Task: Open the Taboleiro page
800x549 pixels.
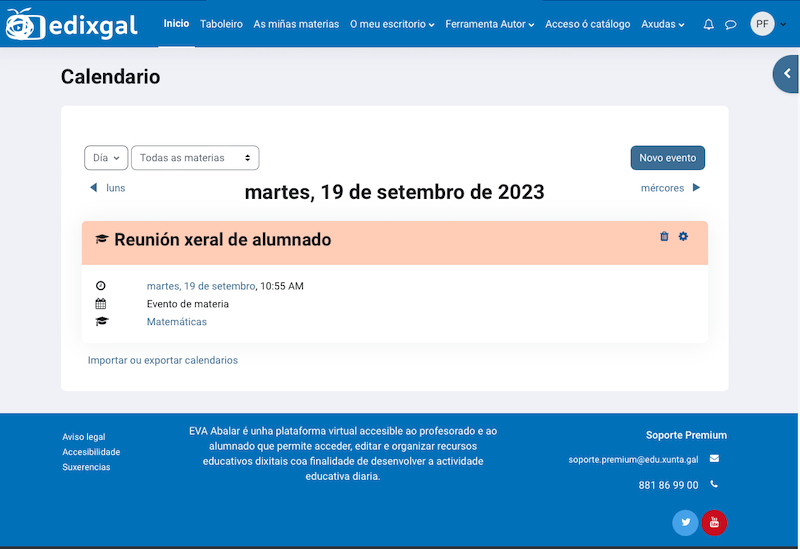Action: point(221,24)
